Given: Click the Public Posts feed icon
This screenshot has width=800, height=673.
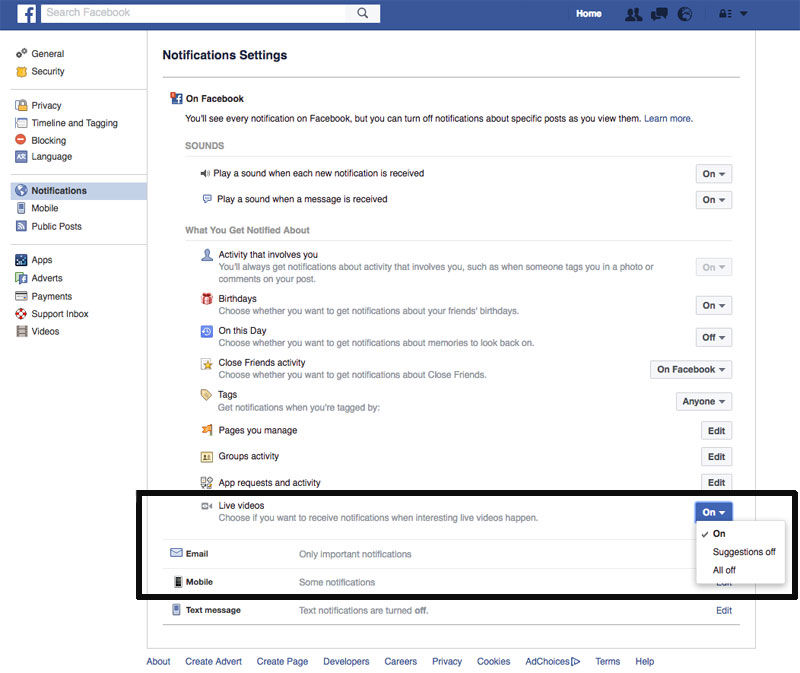Looking at the screenshot, I should click(x=21, y=226).
